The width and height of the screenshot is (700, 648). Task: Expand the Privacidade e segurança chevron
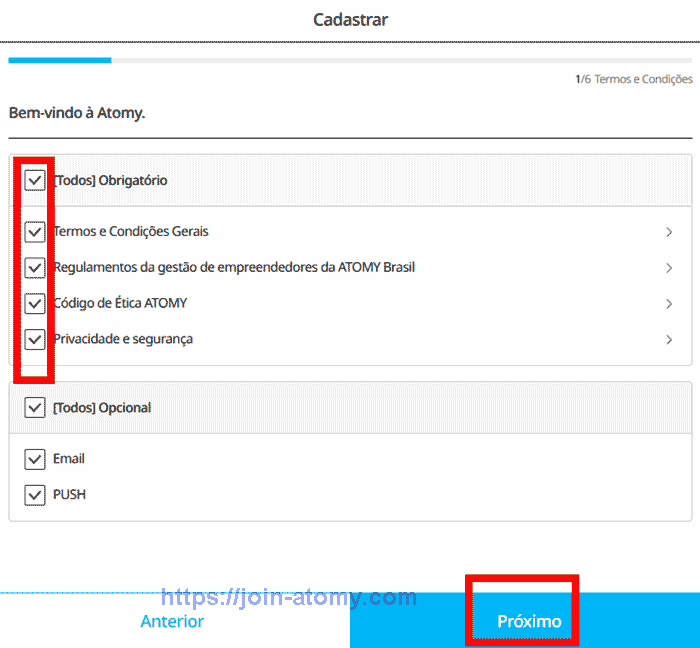pyautogui.click(x=669, y=340)
